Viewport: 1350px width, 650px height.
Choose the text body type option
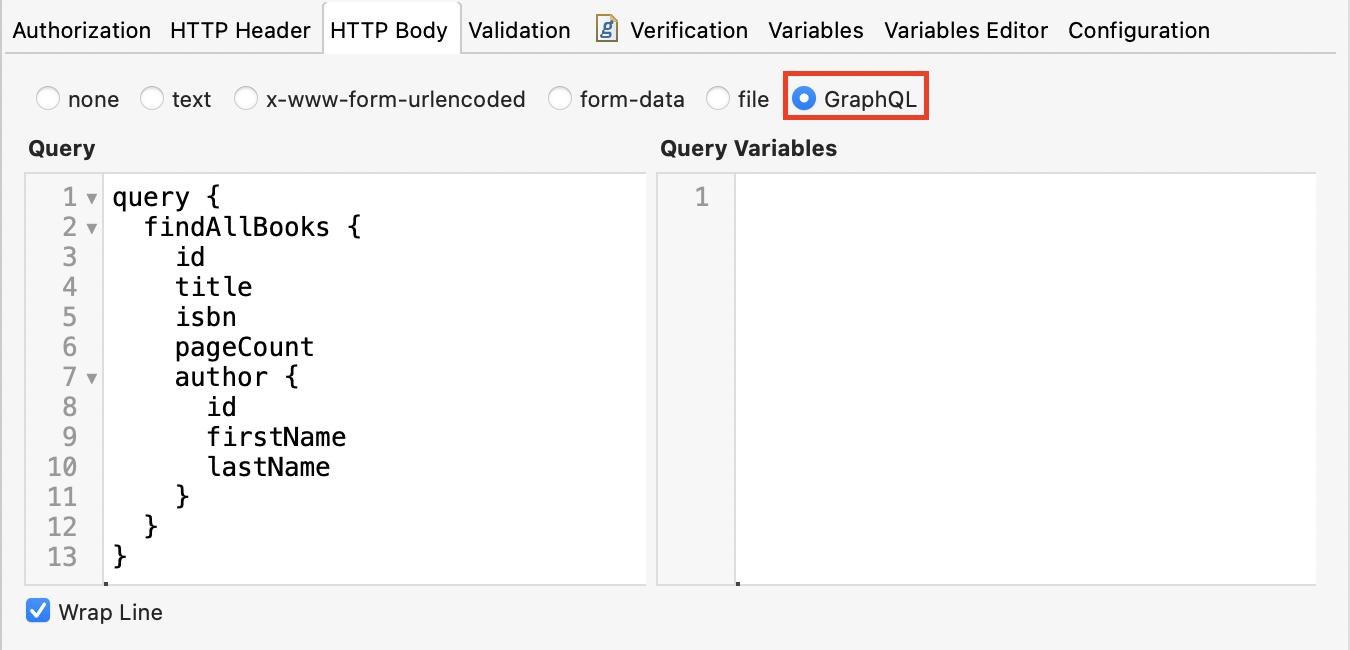click(152, 99)
